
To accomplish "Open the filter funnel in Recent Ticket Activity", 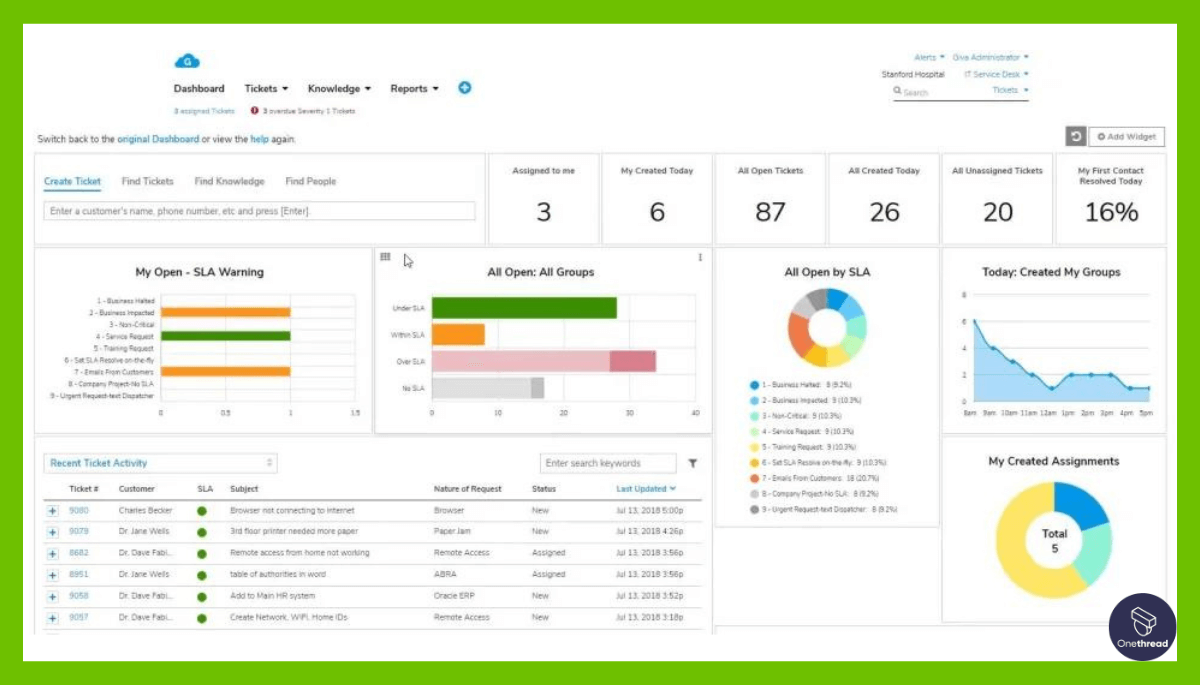I will point(692,463).
